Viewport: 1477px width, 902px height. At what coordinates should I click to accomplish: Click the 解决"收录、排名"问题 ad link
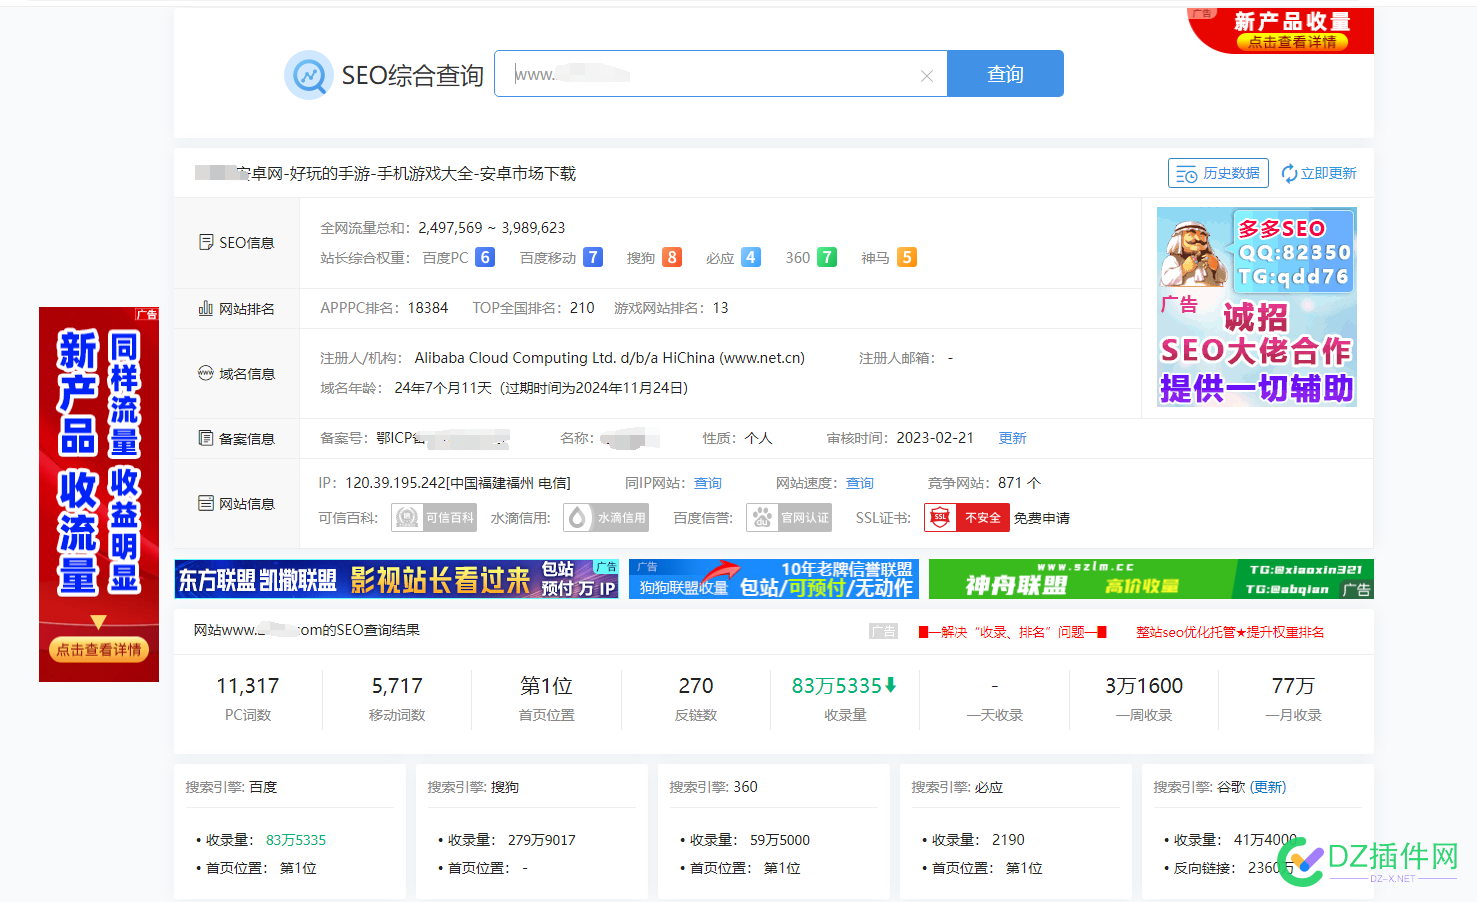click(1012, 632)
